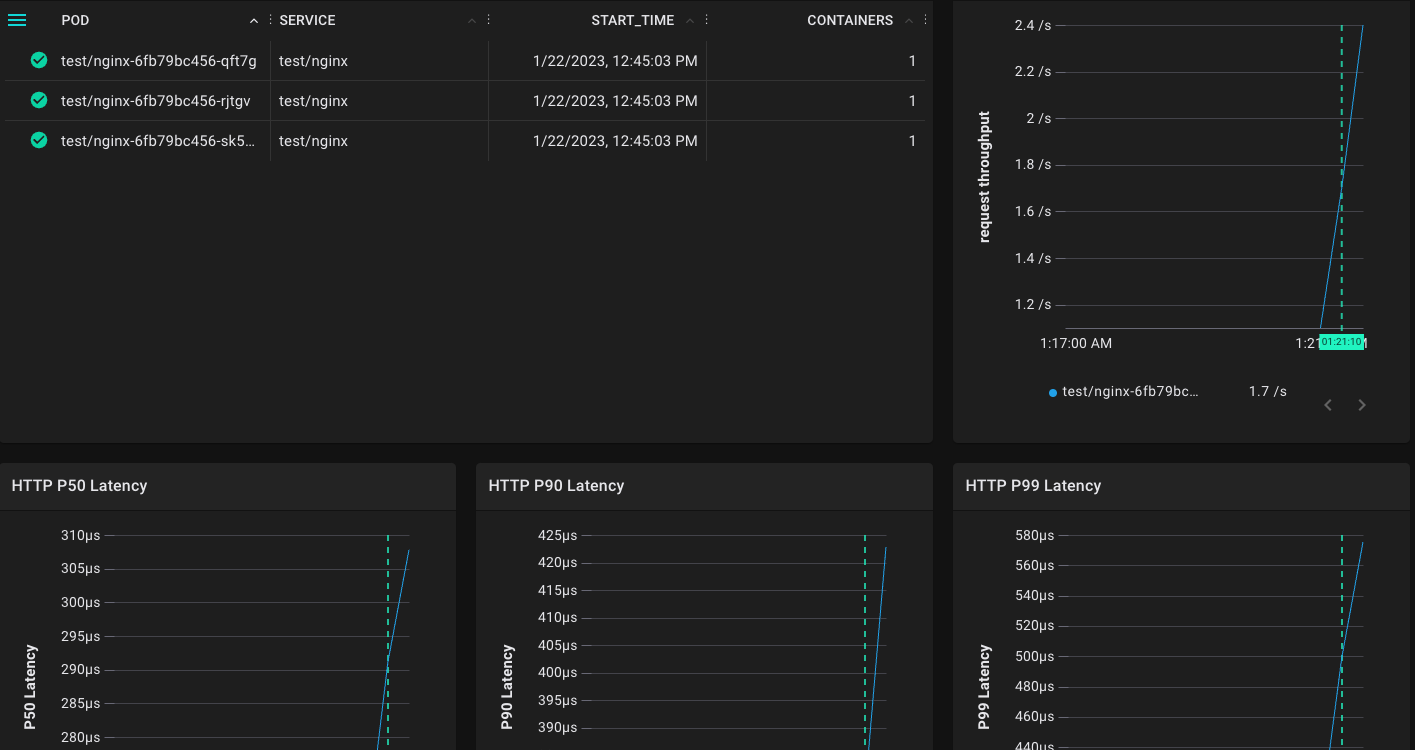
Task: Toggle test/nginx-6fb79bc legend series dot
Action: click(x=1053, y=393)
